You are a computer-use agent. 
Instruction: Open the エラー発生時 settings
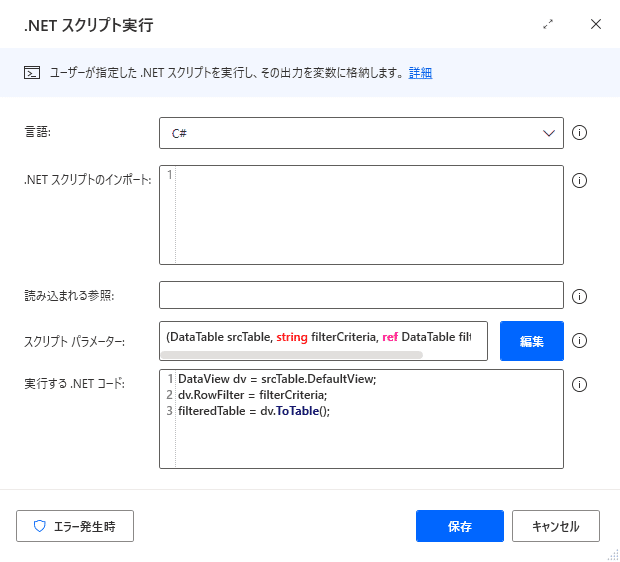(75, 526)
